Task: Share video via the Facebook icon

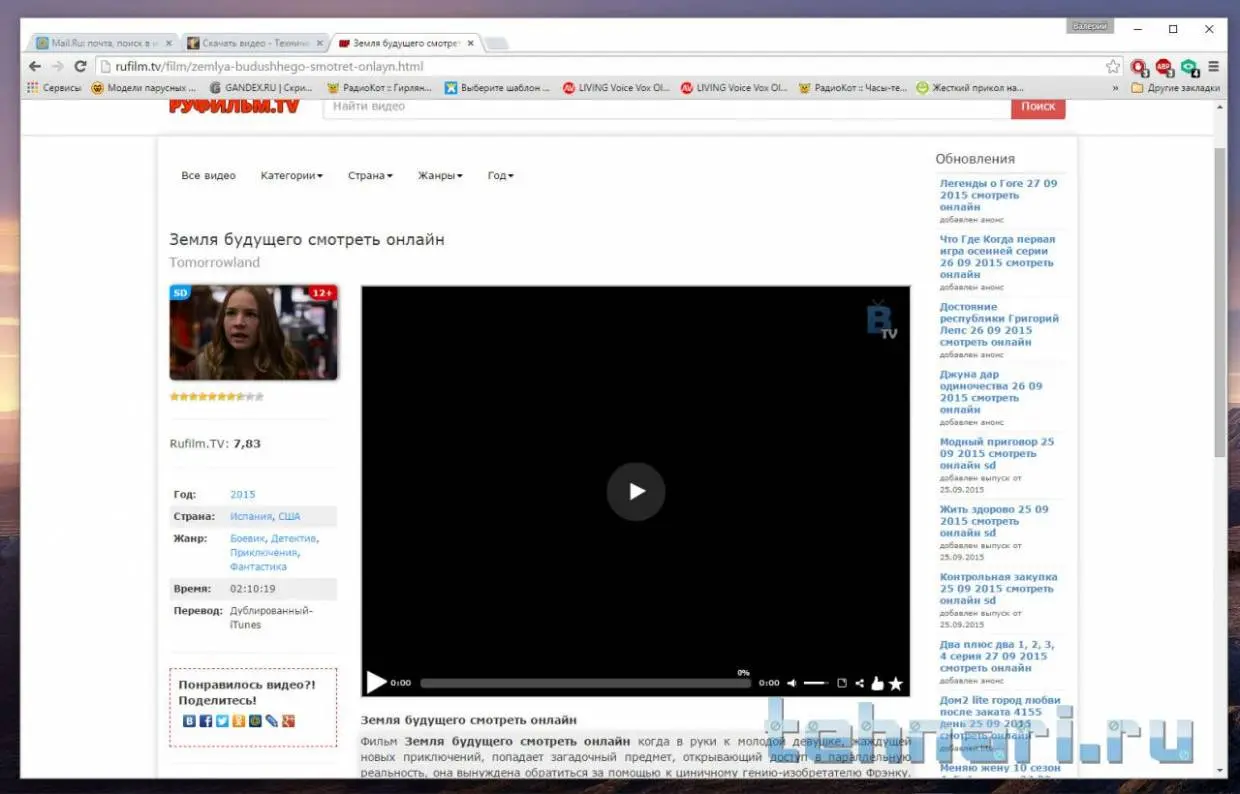Action: (205, 721)
